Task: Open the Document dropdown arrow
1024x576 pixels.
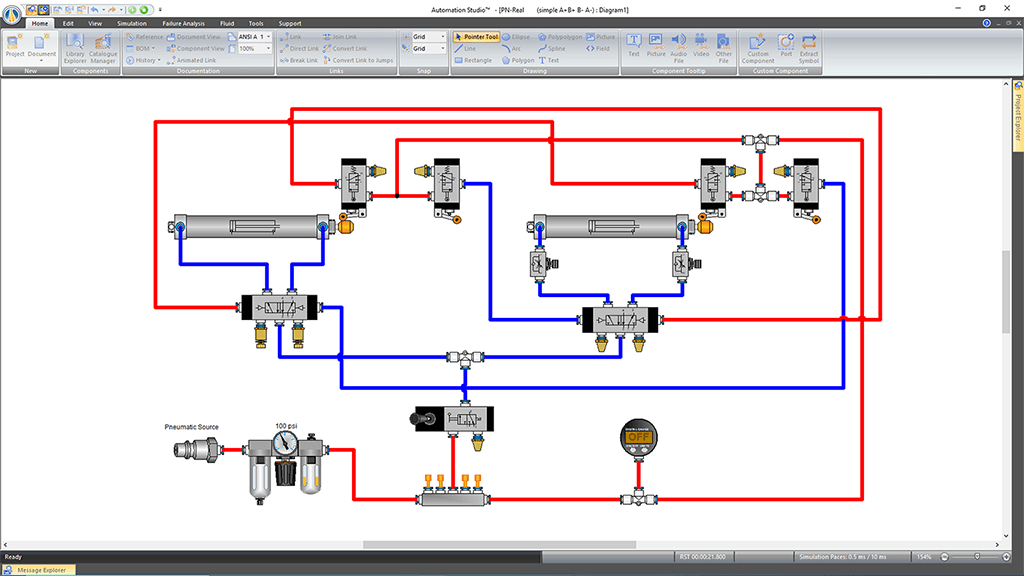Action: [x=42, y=62]
